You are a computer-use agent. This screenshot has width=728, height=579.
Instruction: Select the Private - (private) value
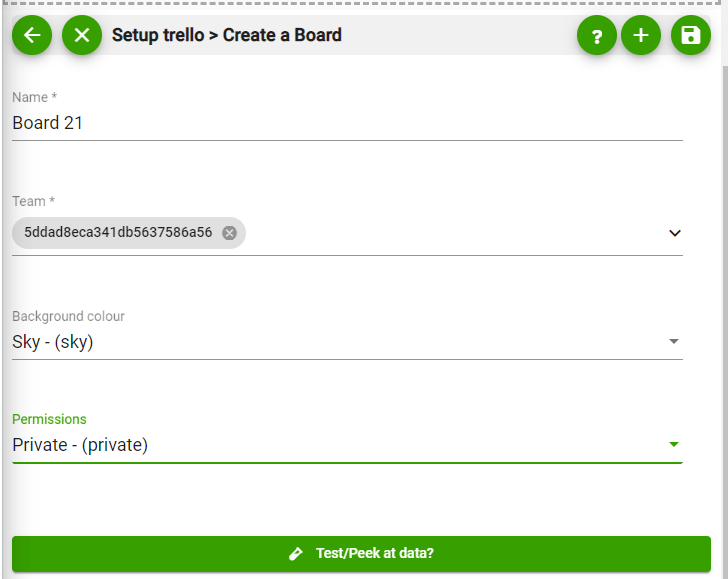pyautogui.click(x=80, y=445)
